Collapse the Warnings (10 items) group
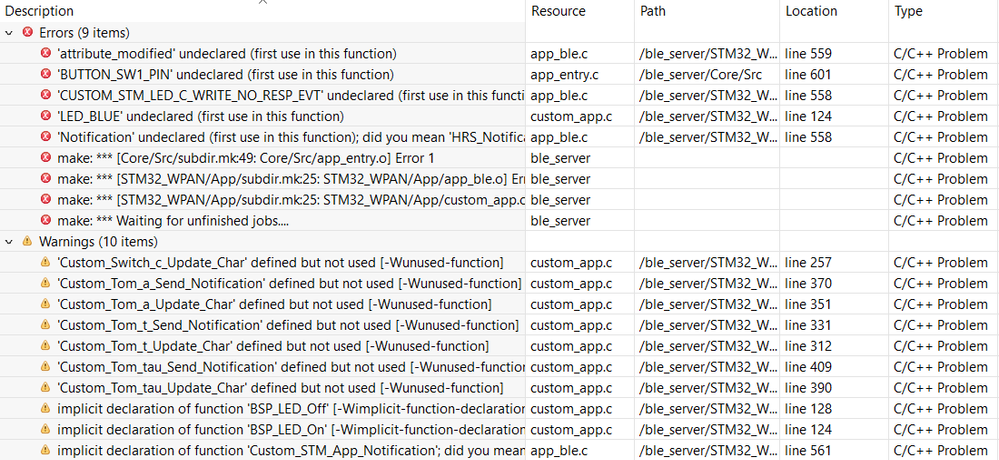The image size is (999, 460). [9, 242]
